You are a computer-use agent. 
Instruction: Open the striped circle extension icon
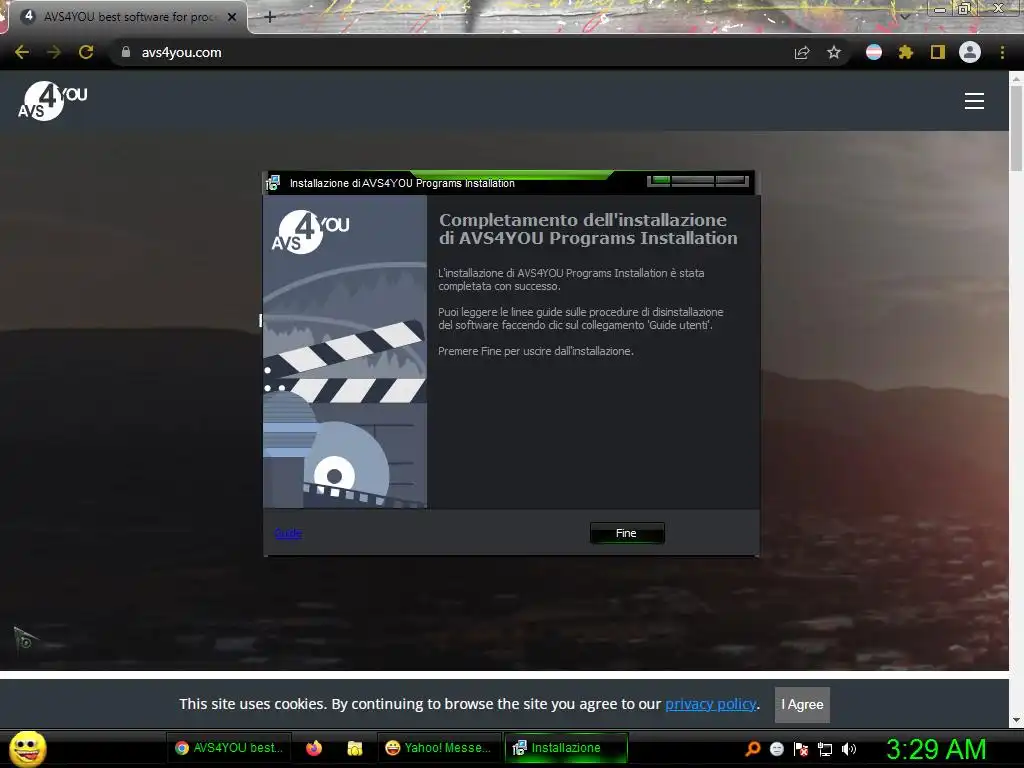click(874, 52)
